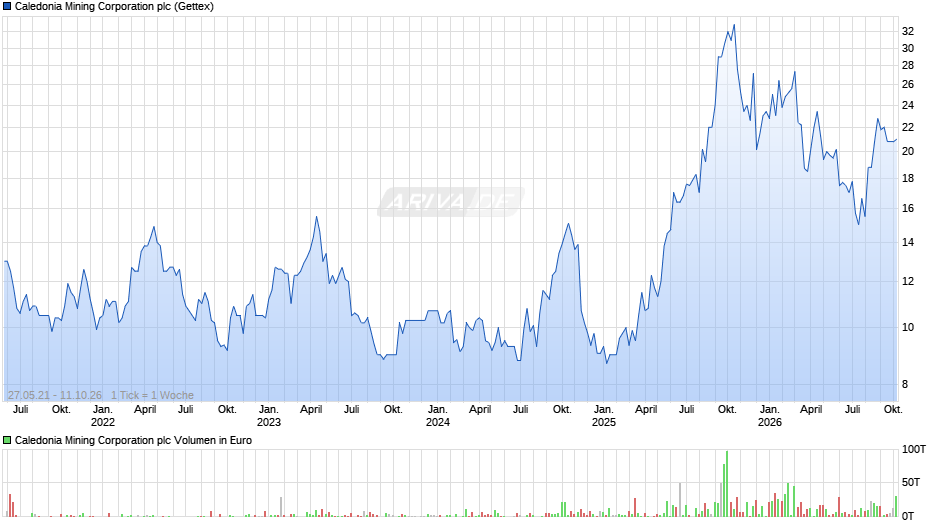The image size is (940, 526).
Task: Click the price line's highest peak above 32
Action: (734, 25)
